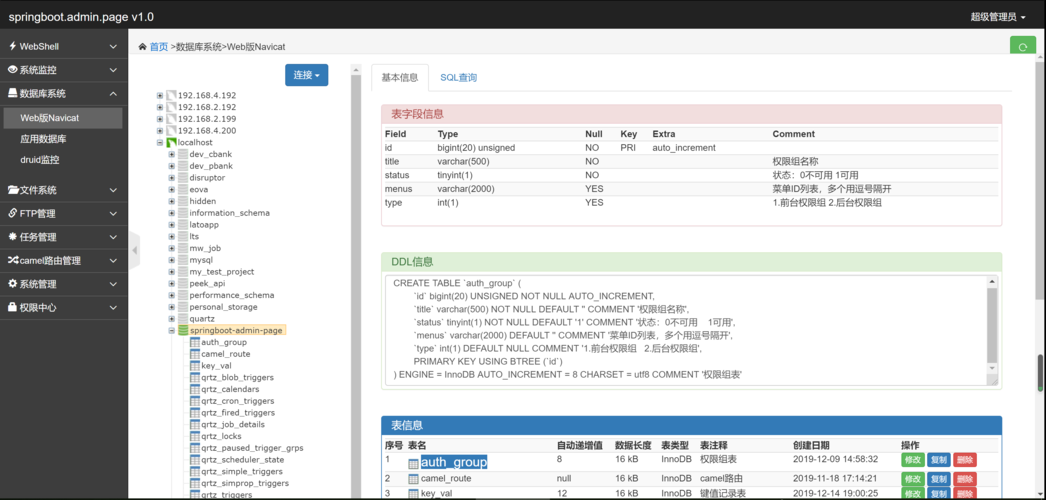1046x500 pixels.
Task: Click 修改 button for auth_group row
Action: pos(913,460)
